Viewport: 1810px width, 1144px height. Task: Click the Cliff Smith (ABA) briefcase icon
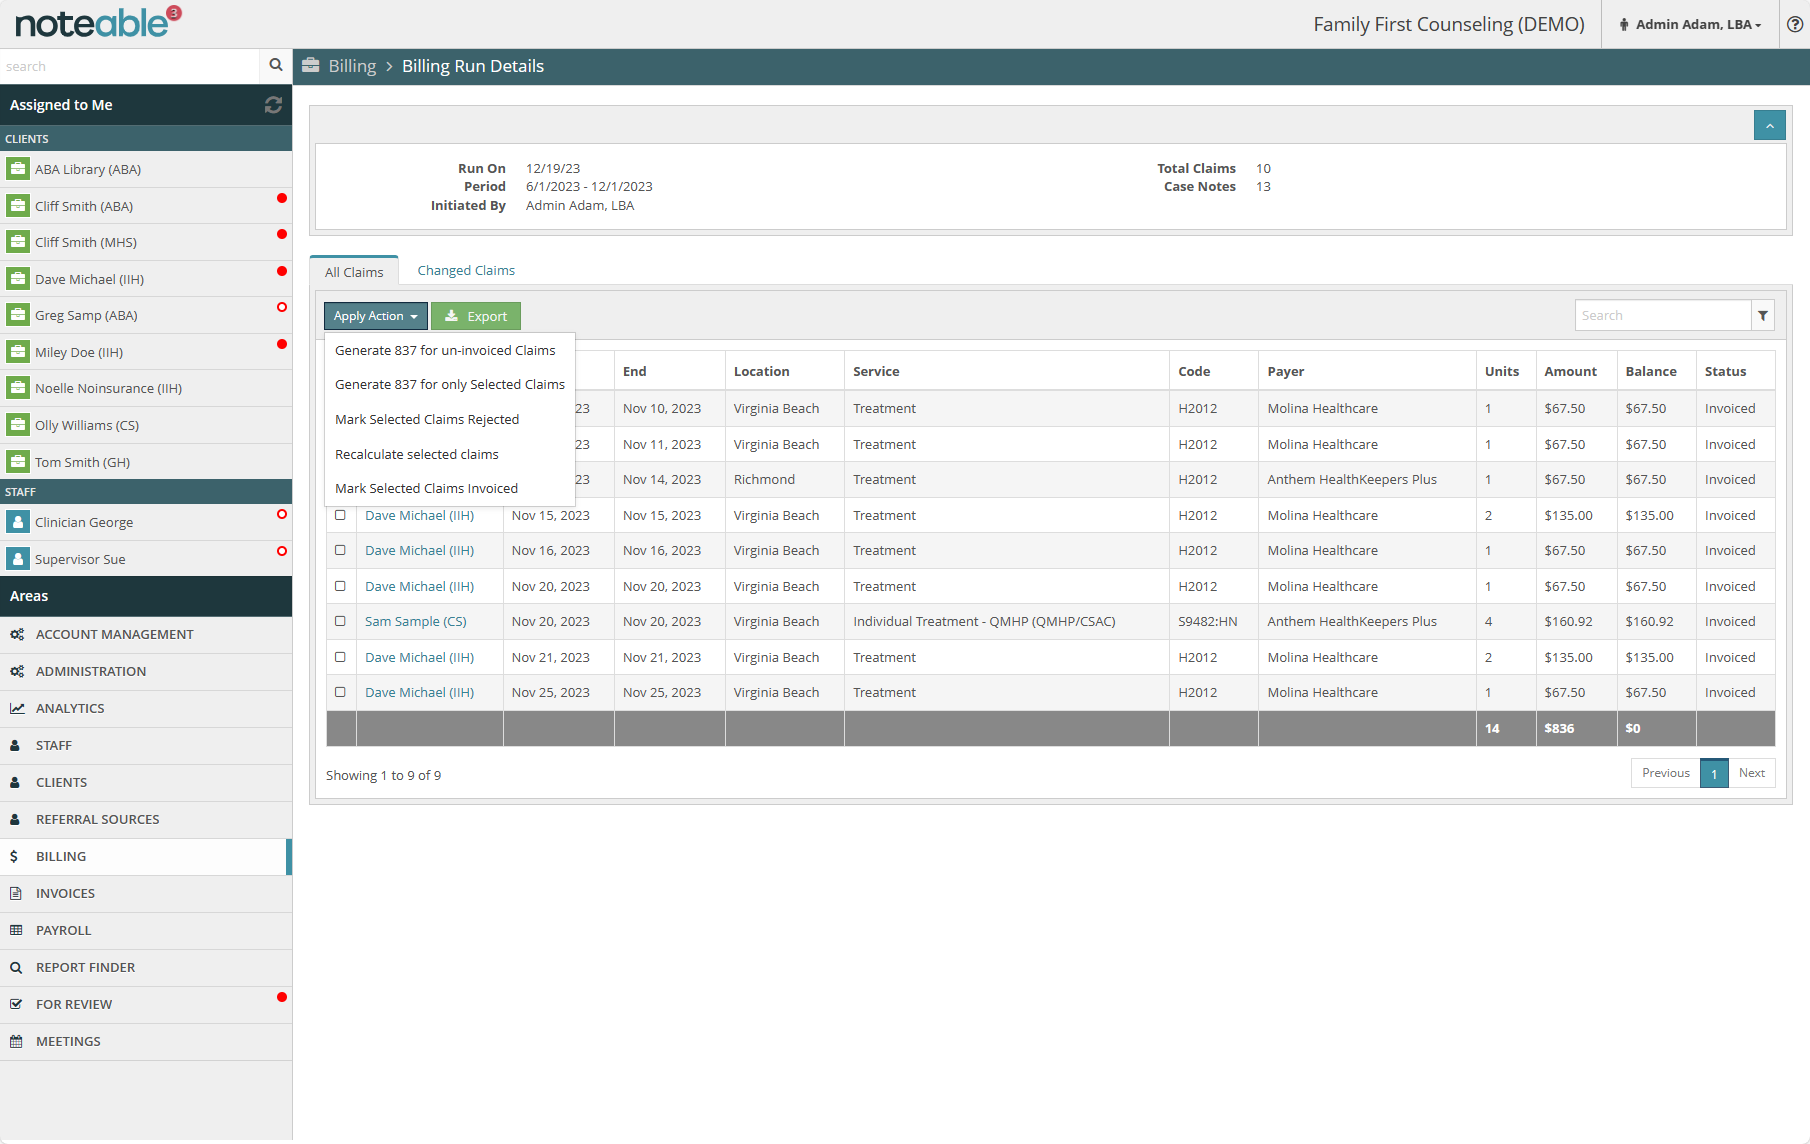click(18, 206)
